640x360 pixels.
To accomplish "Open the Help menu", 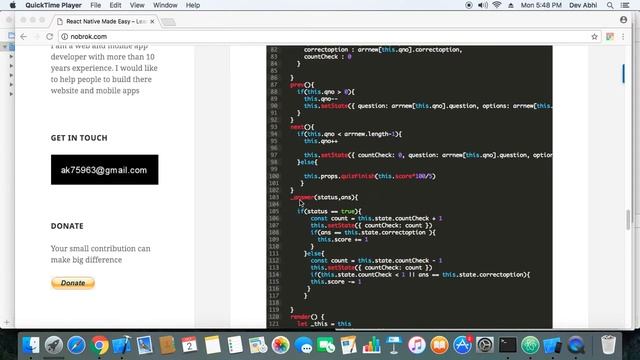I will (193, 5).
